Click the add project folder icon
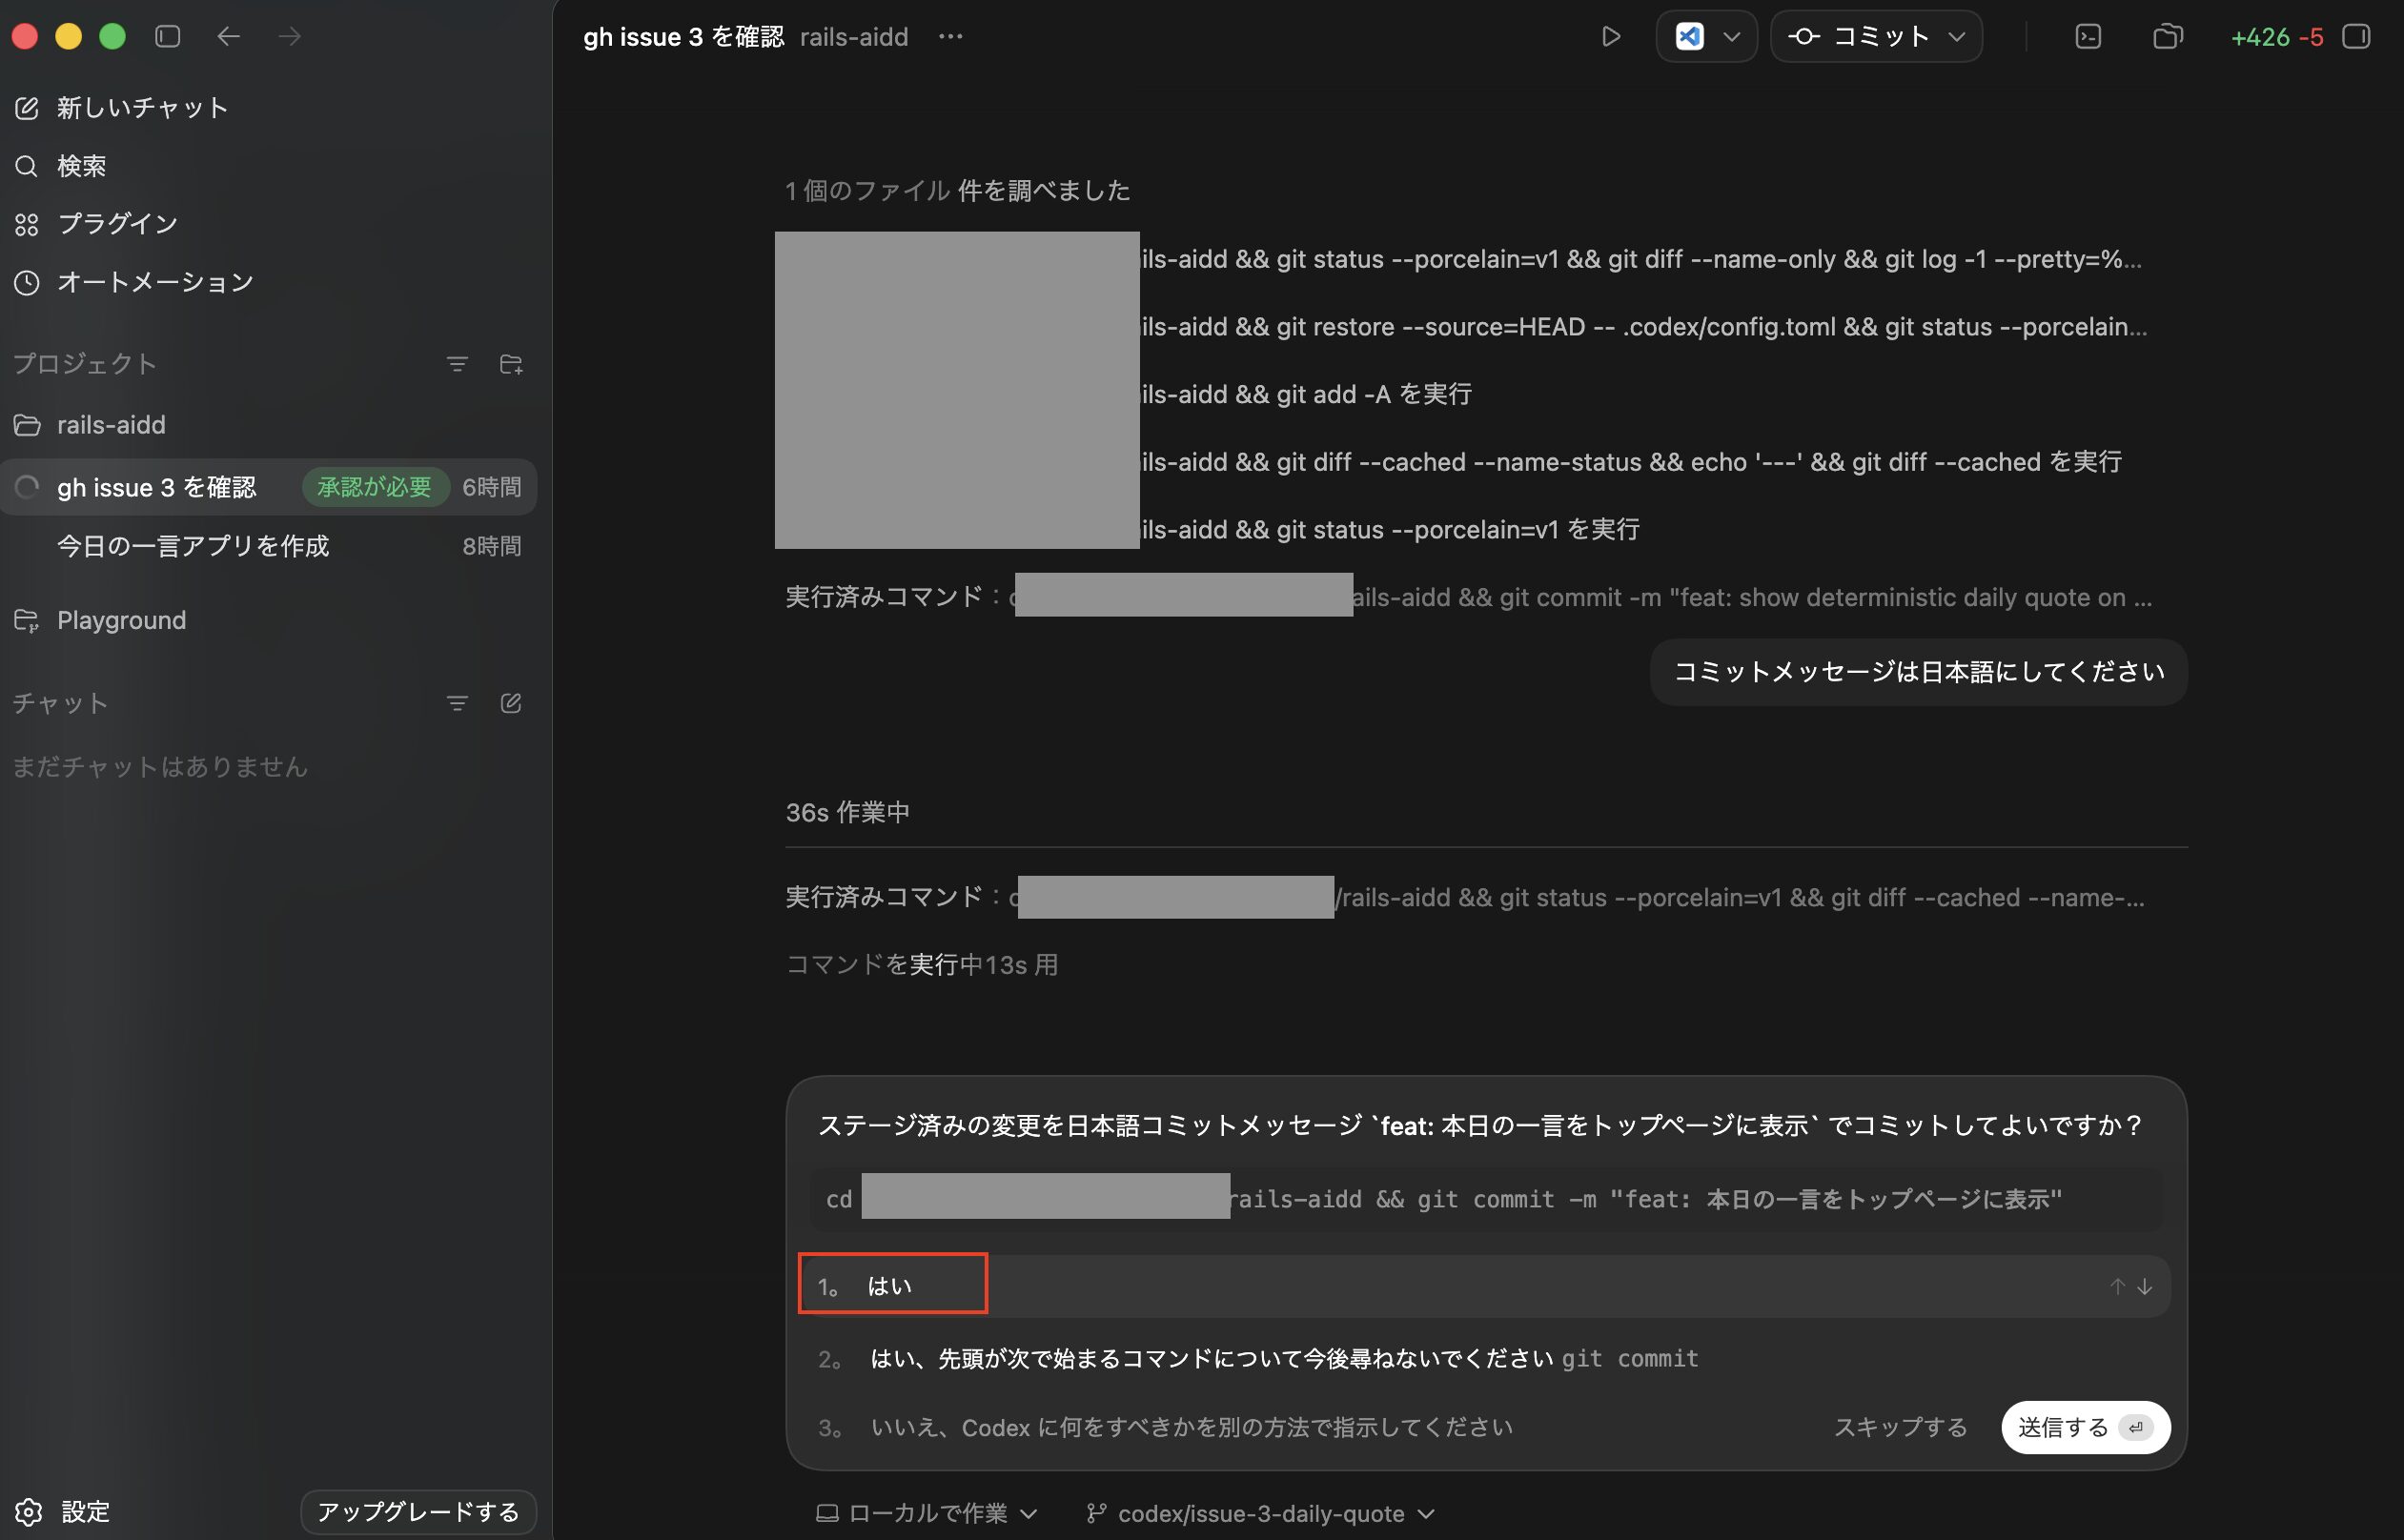2404x1540 pixels. click(x=511, y=364)
